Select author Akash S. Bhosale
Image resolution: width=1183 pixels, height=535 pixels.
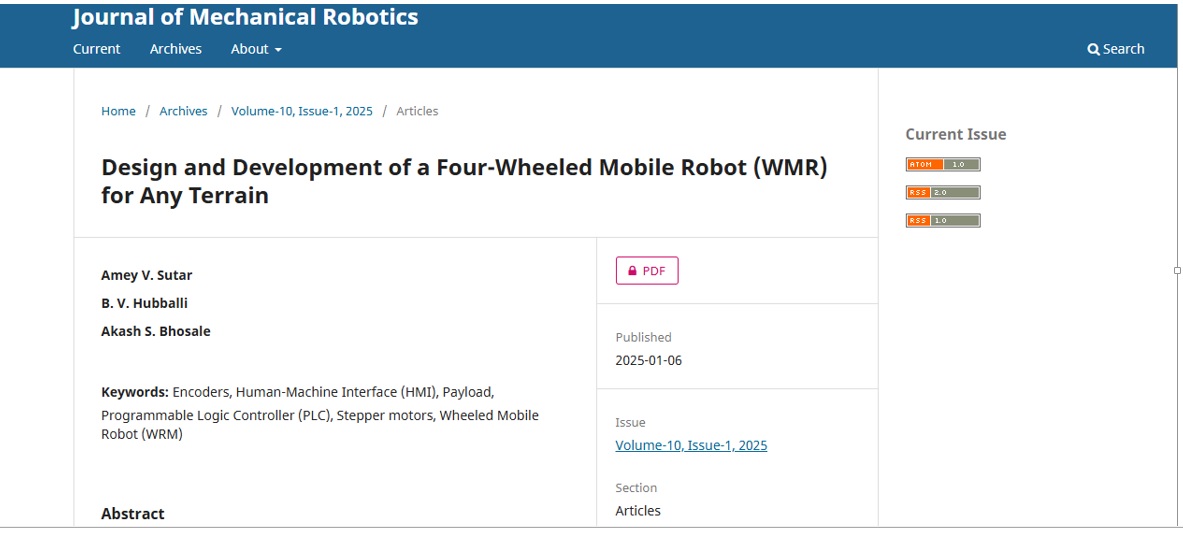click(155, 331)
